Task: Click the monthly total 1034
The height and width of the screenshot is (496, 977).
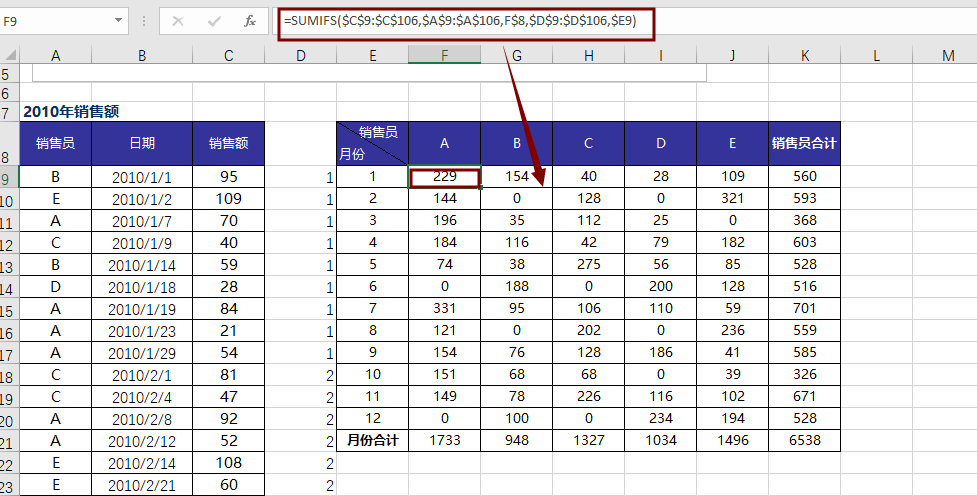Action: coord(660,441)
